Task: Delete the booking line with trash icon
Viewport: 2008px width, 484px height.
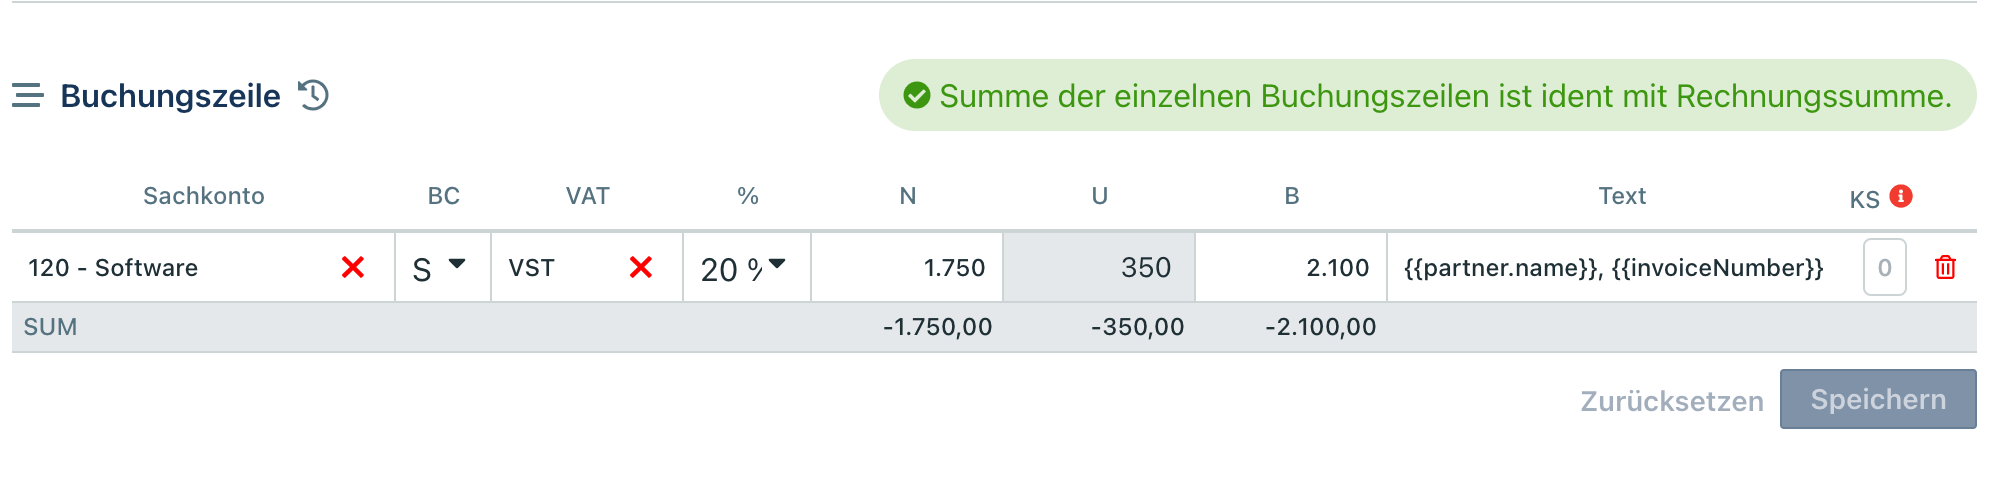Action: pos(1945,268)
